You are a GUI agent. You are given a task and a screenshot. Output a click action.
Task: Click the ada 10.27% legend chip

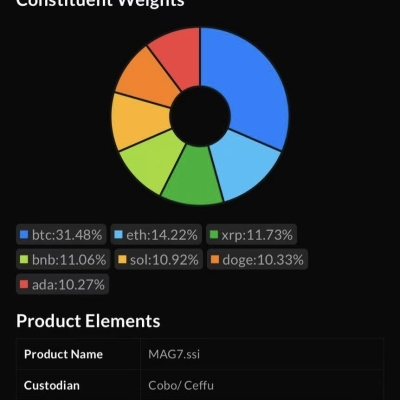[62, 284]
